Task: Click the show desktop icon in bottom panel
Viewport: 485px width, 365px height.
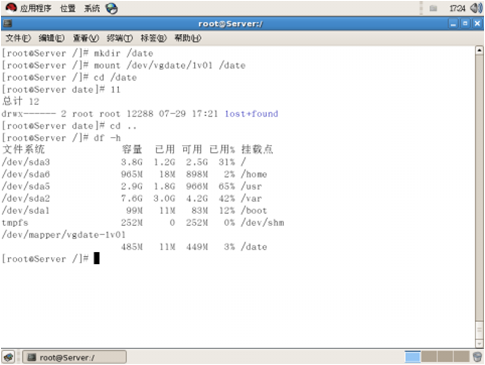Action: (9, 357)
